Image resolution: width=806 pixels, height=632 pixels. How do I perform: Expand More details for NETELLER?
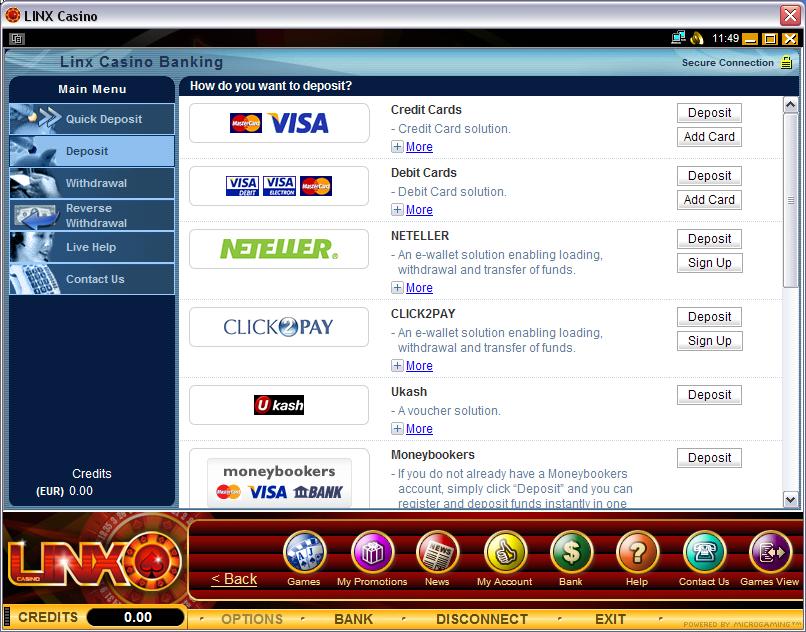[412, 288]
